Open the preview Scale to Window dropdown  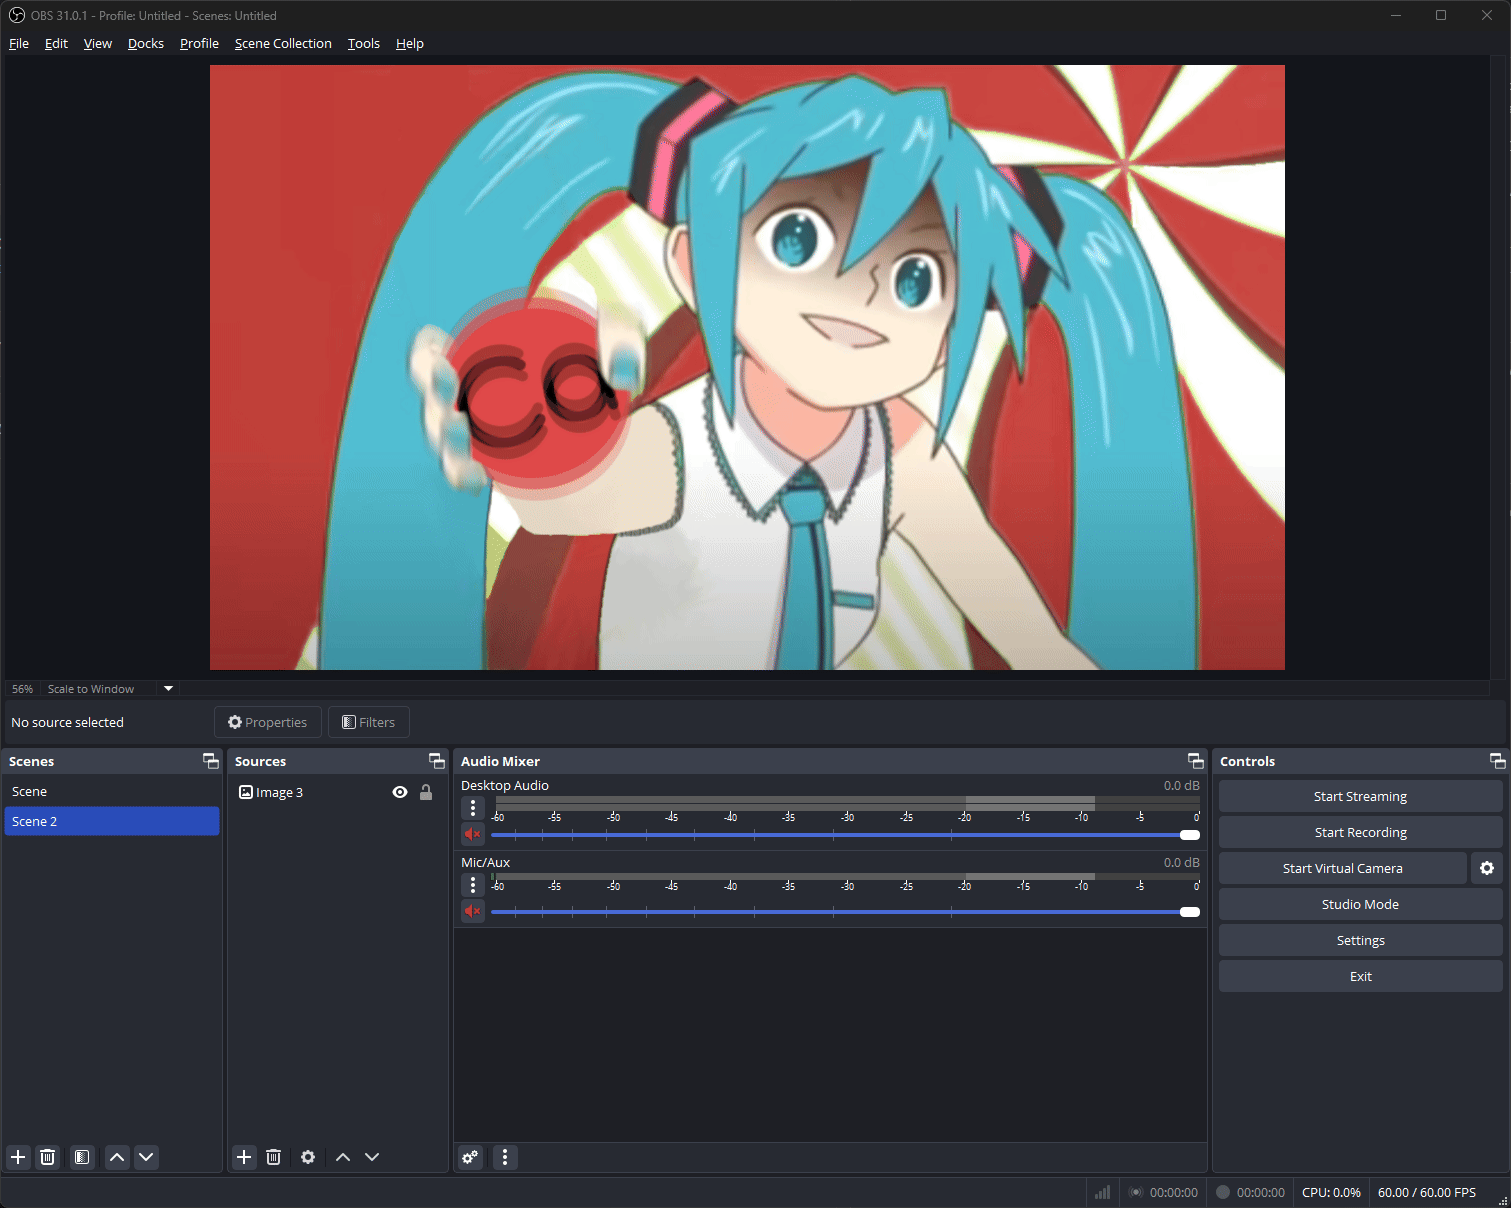[167, 688]
